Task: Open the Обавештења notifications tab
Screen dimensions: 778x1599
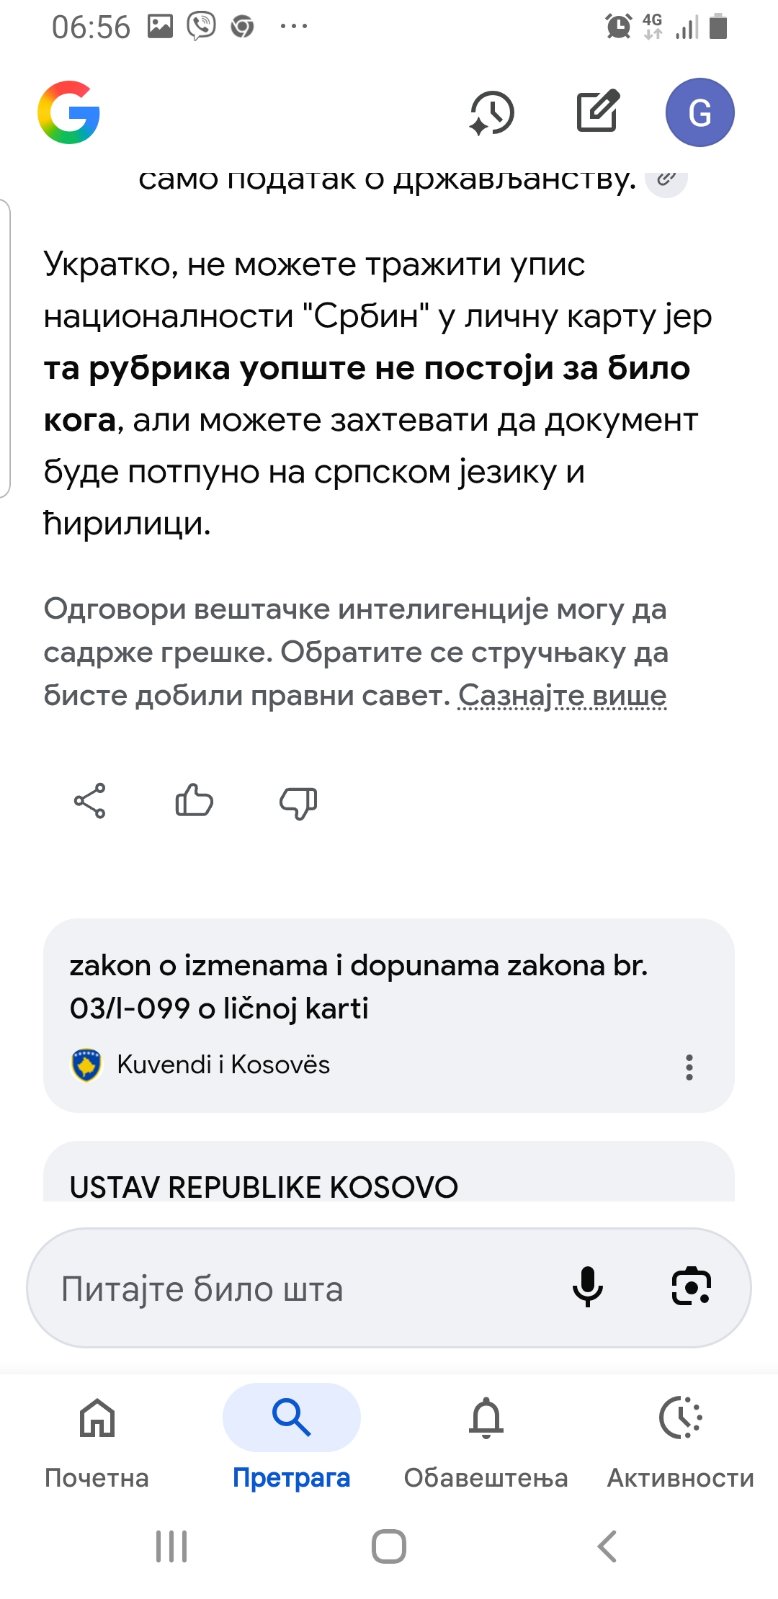Action: (486, 1438)
